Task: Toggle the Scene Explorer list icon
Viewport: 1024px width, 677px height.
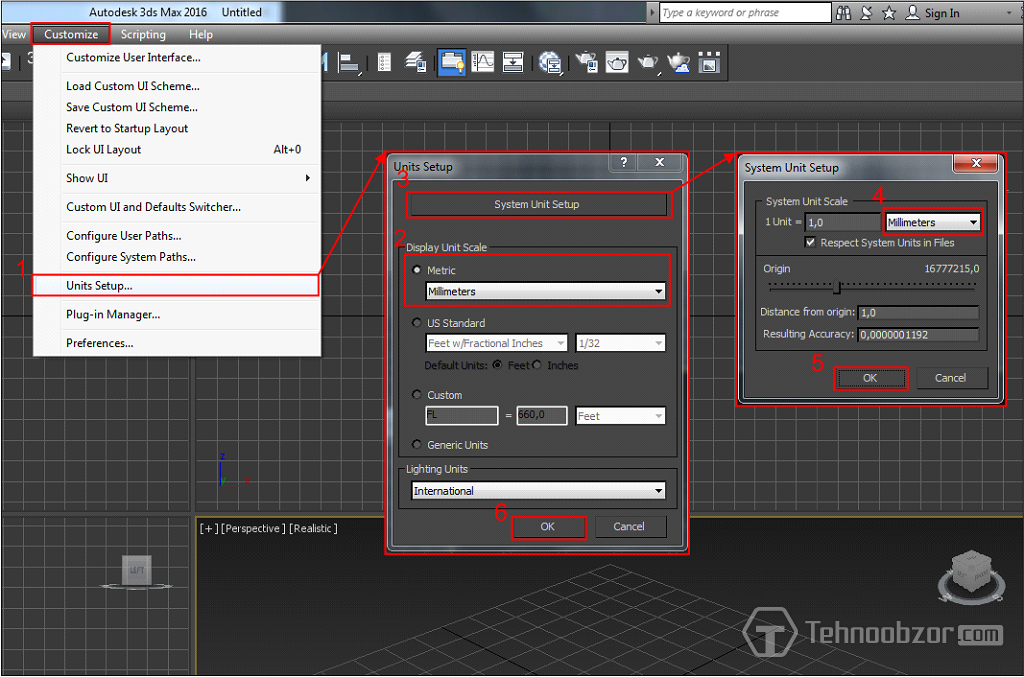Action: tap(384, 63)
